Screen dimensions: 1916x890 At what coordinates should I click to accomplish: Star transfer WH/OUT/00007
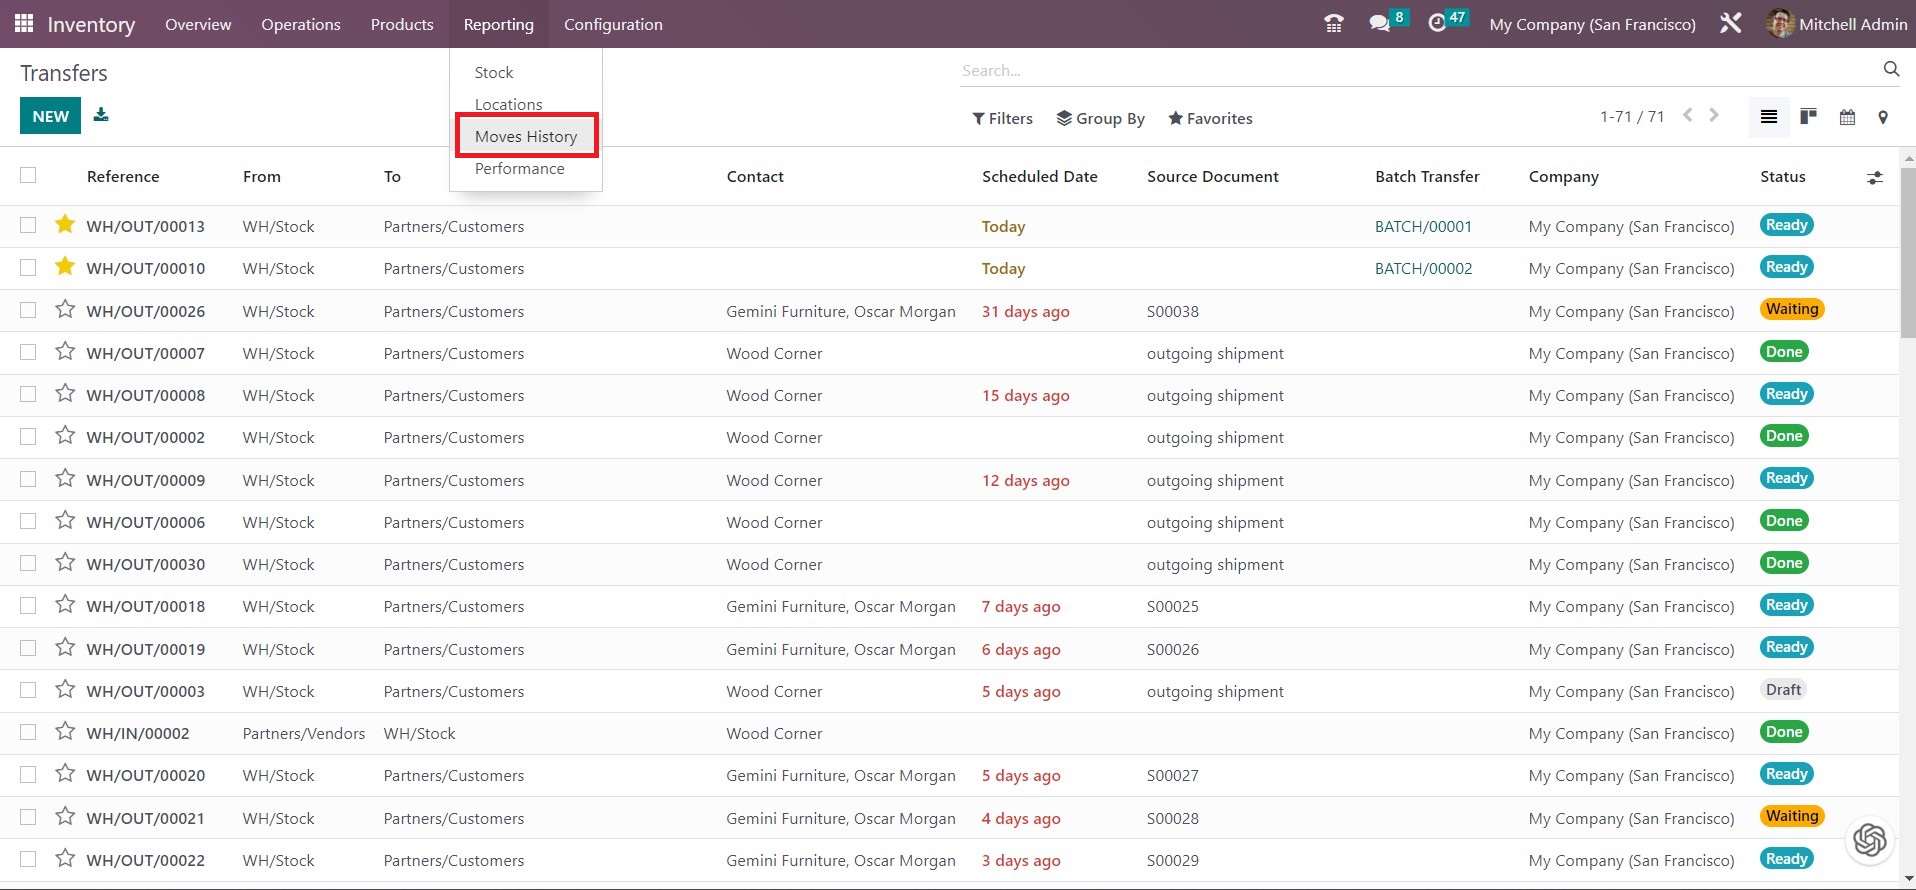pos(65,351)
